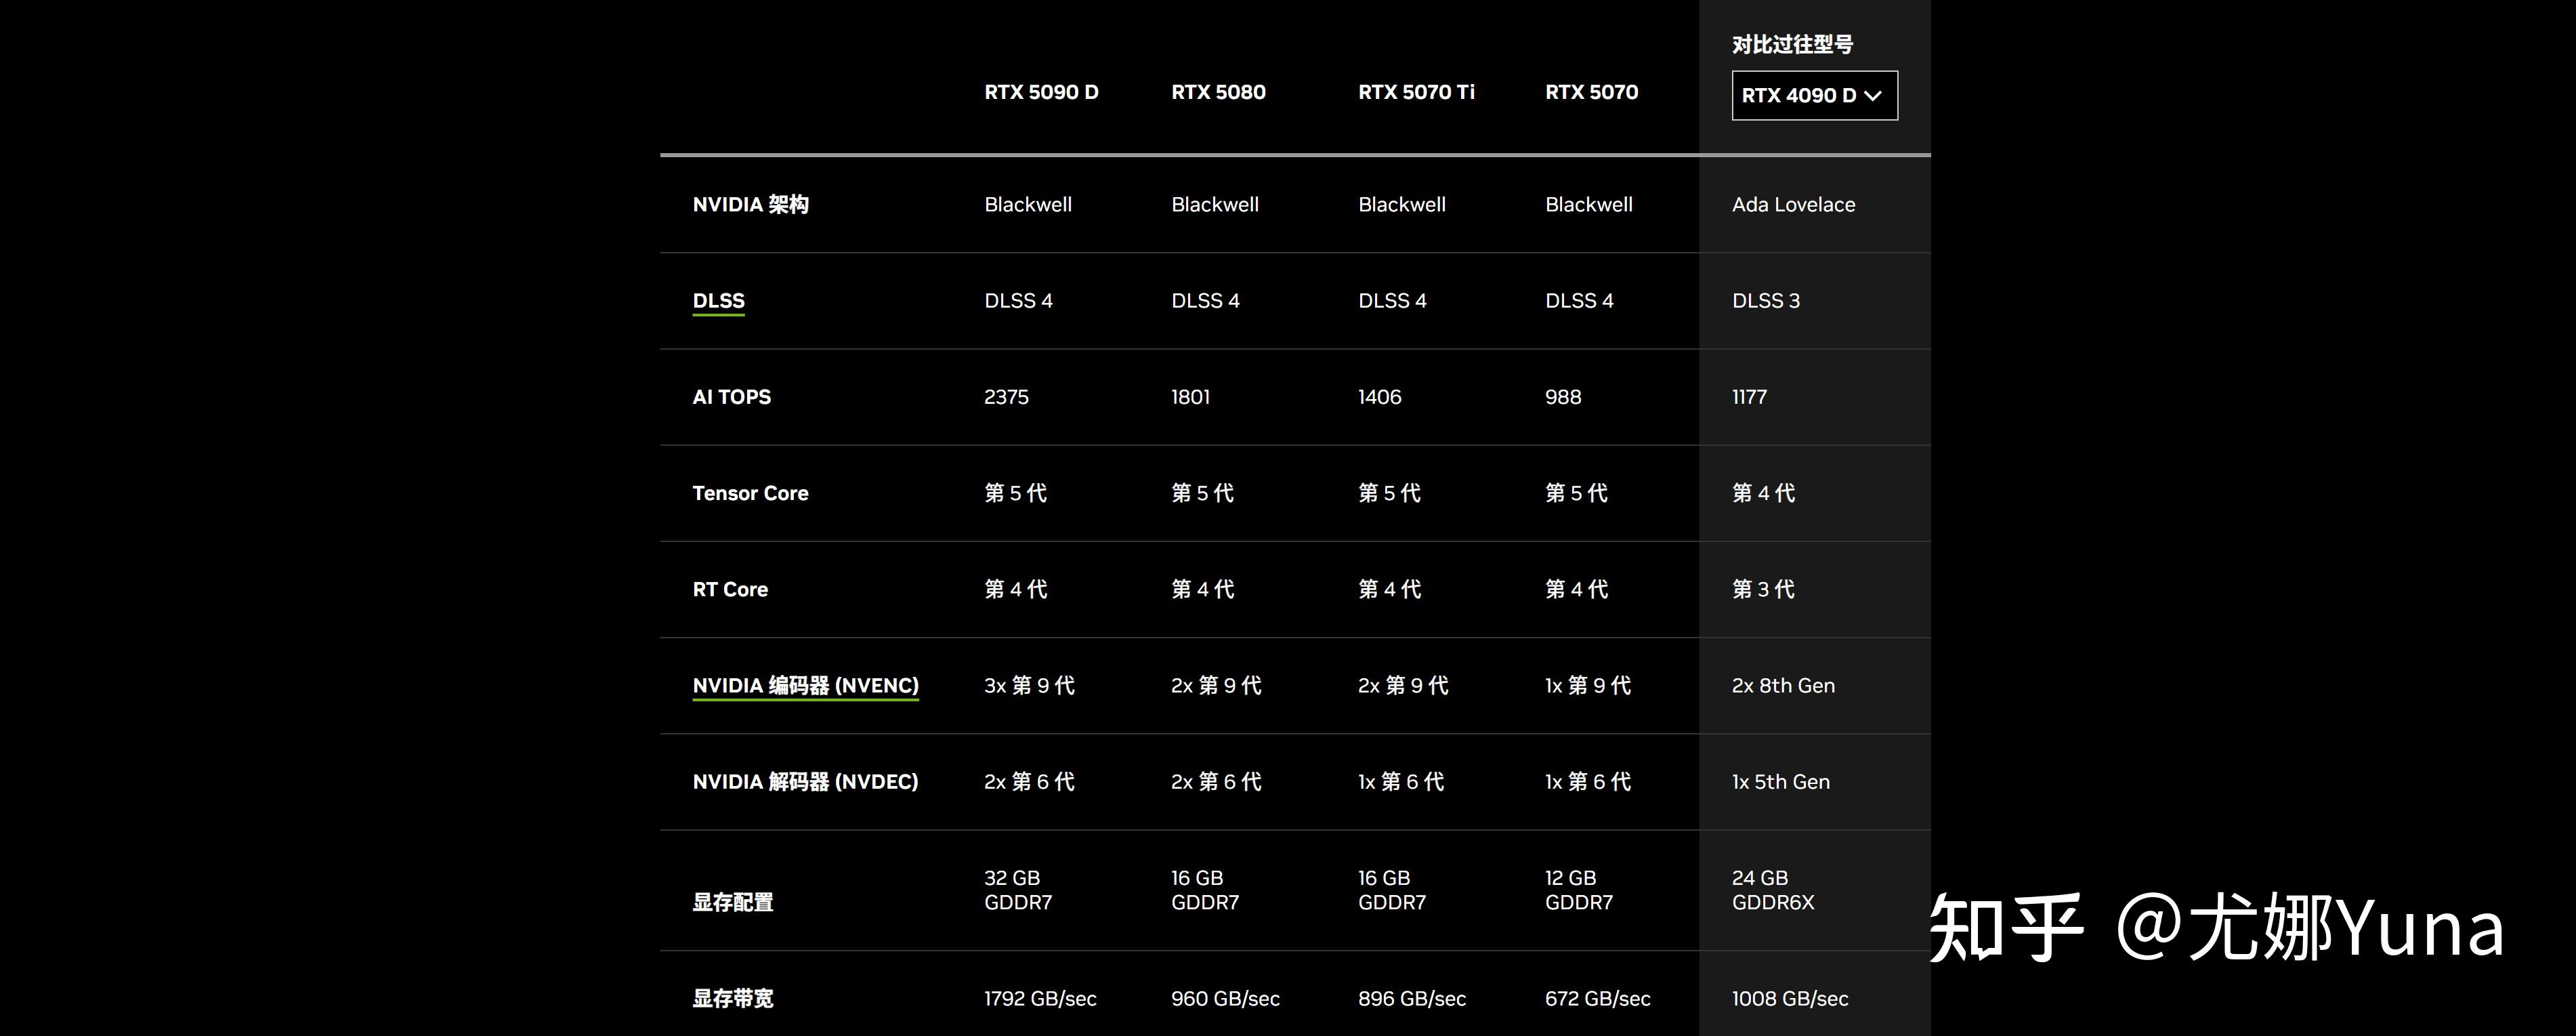Click the AI TOPS row label
The height and width of the screenshot is (1036, 2576).
coord(731,397)
